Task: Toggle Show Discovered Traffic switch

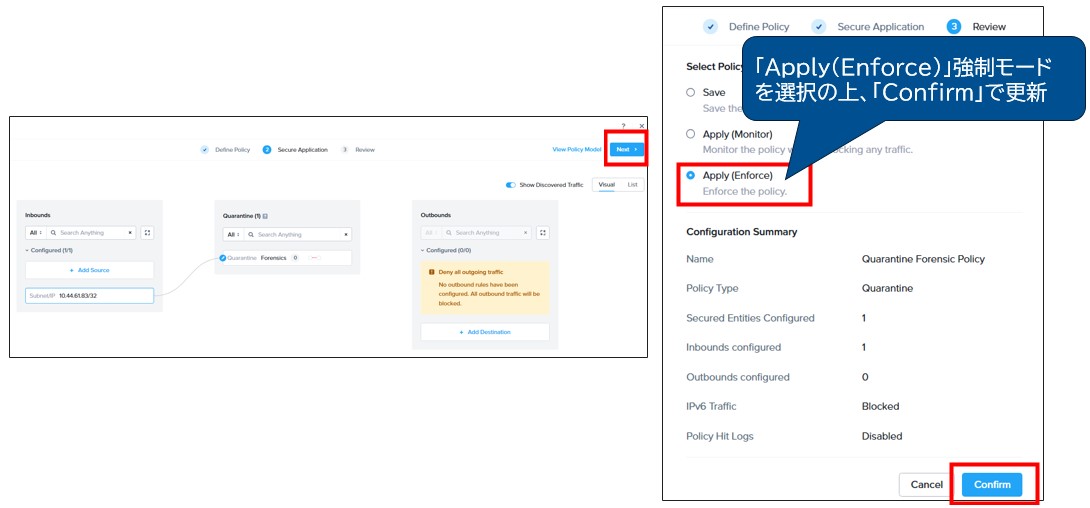Action: pos(511,185)
